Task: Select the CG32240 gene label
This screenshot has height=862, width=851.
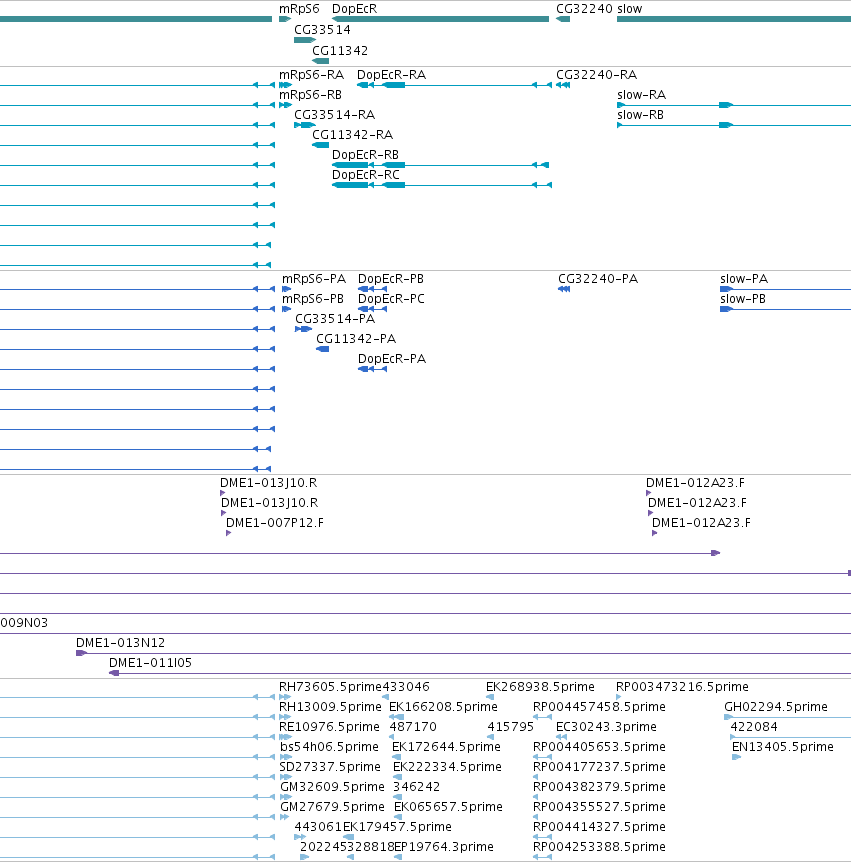Action: tap(584, 9)
